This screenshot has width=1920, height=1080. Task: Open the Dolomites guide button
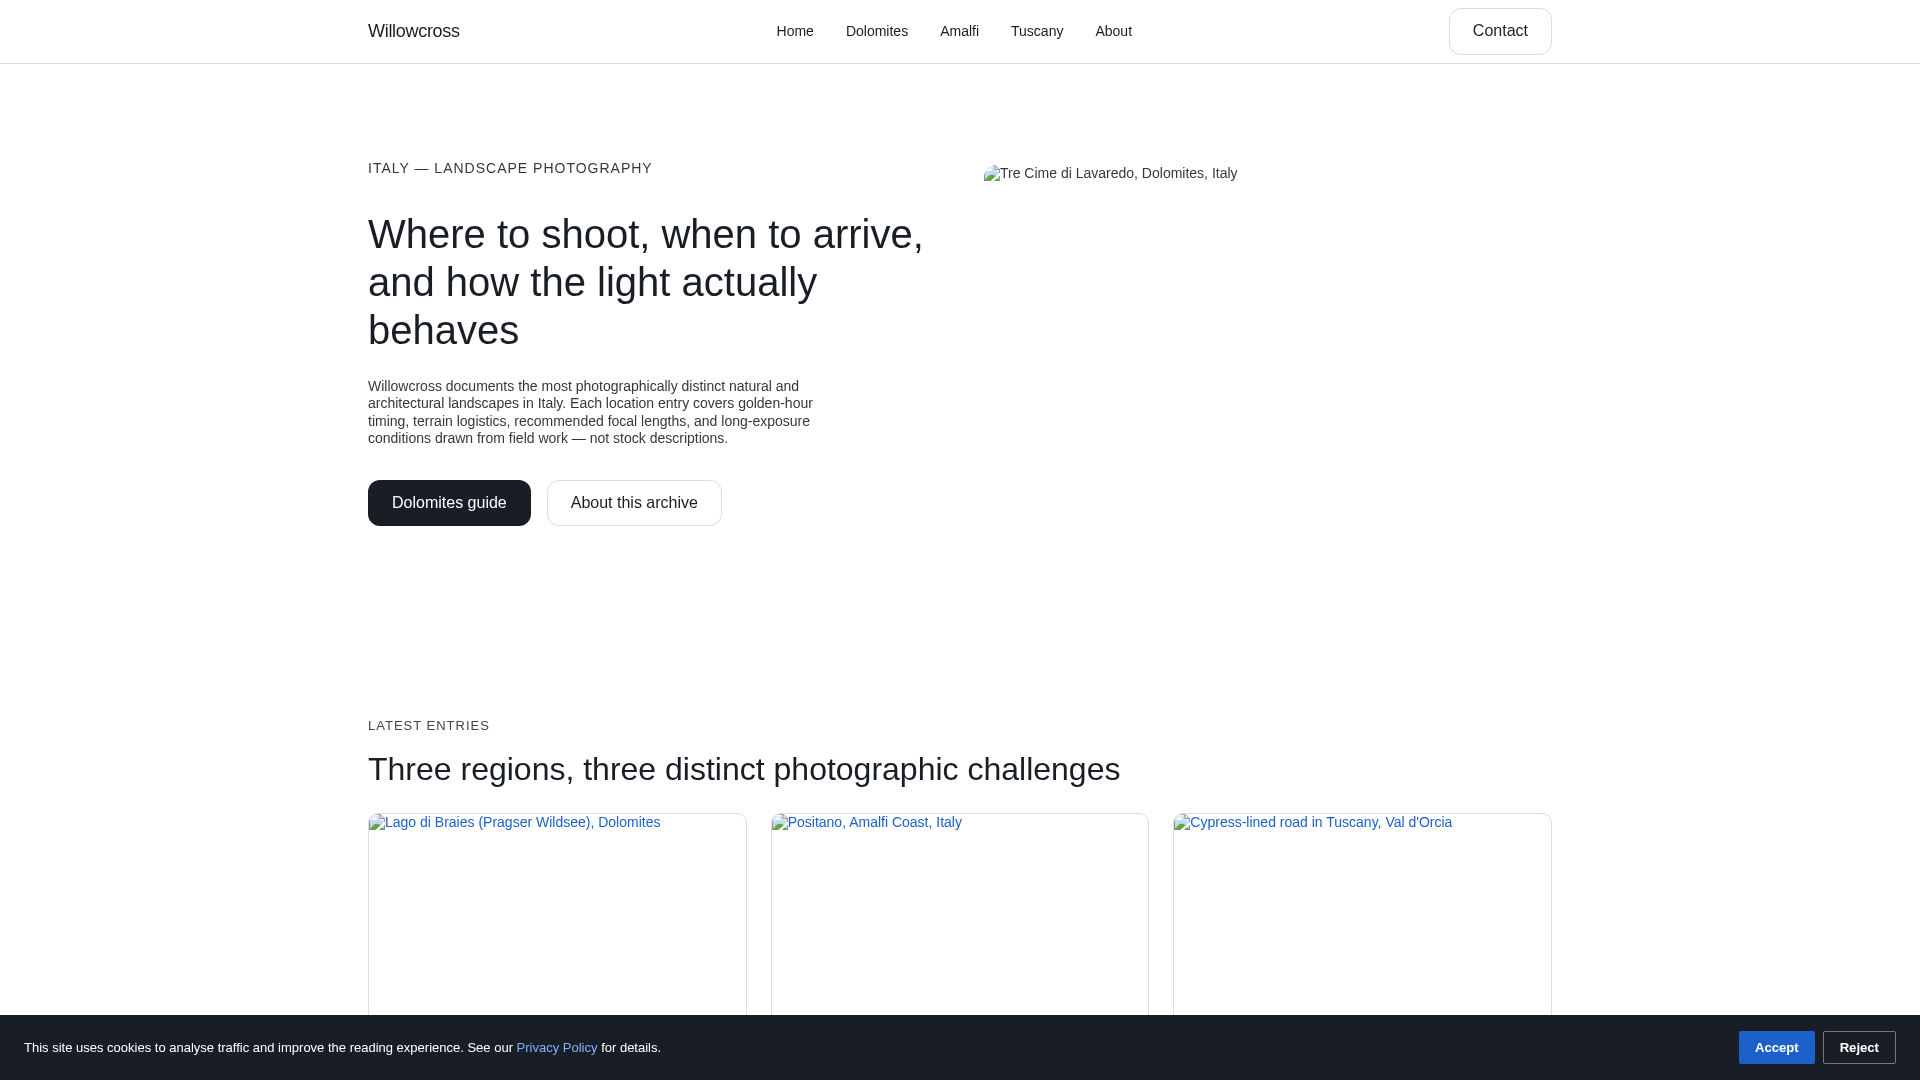pyautogui.click(x=449, y=503)
